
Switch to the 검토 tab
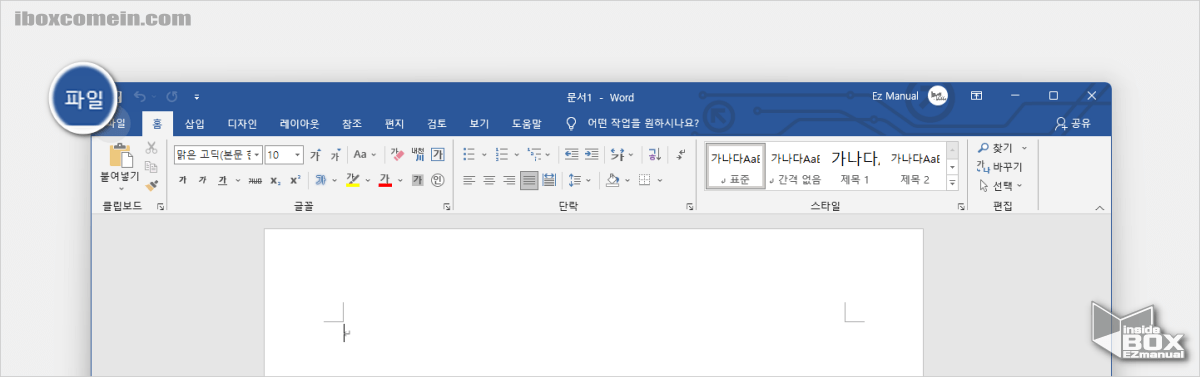point(437,124)
